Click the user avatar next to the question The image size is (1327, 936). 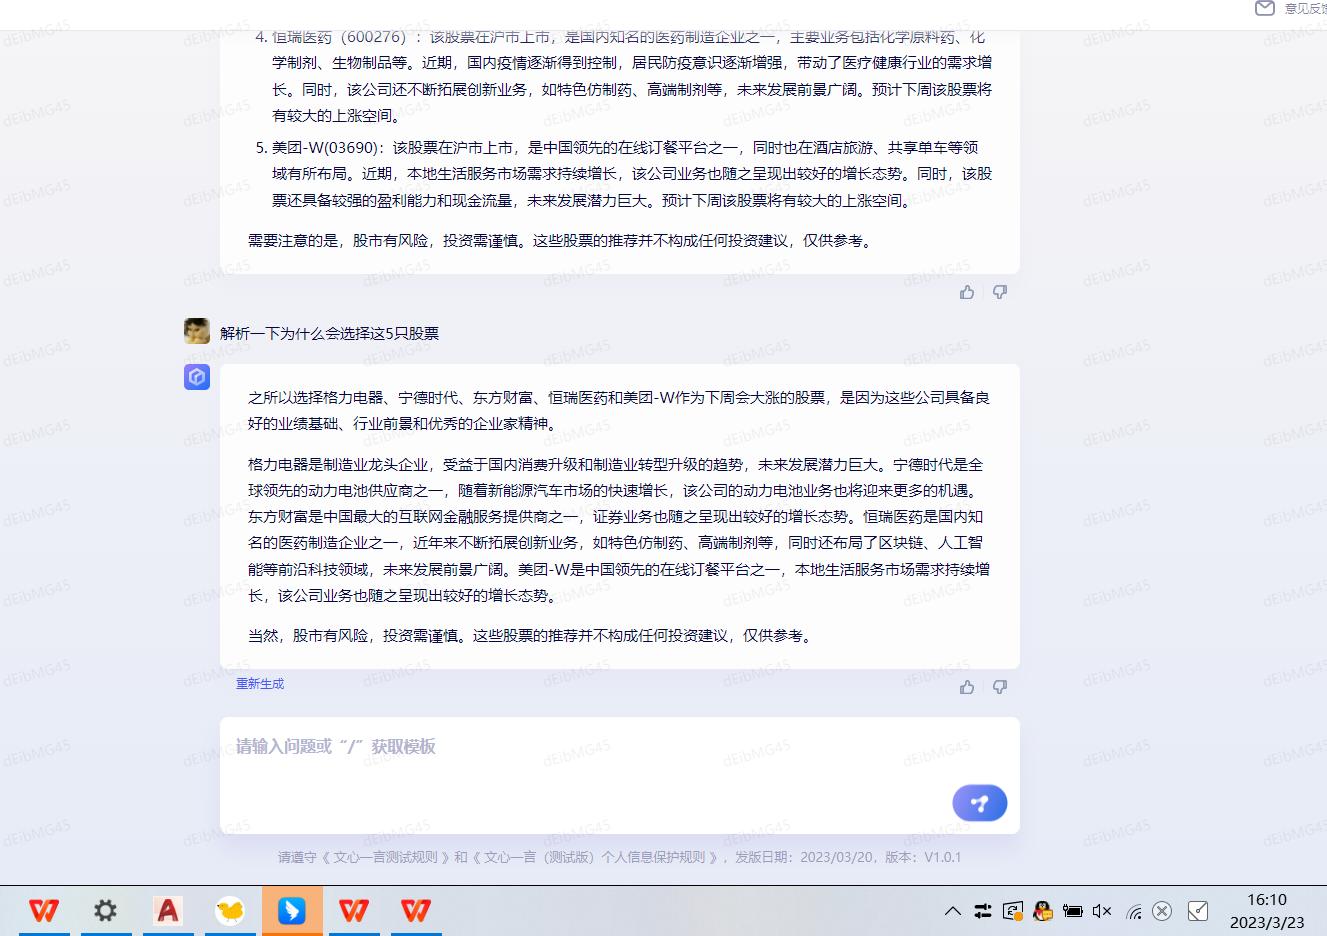click(196, 330)
